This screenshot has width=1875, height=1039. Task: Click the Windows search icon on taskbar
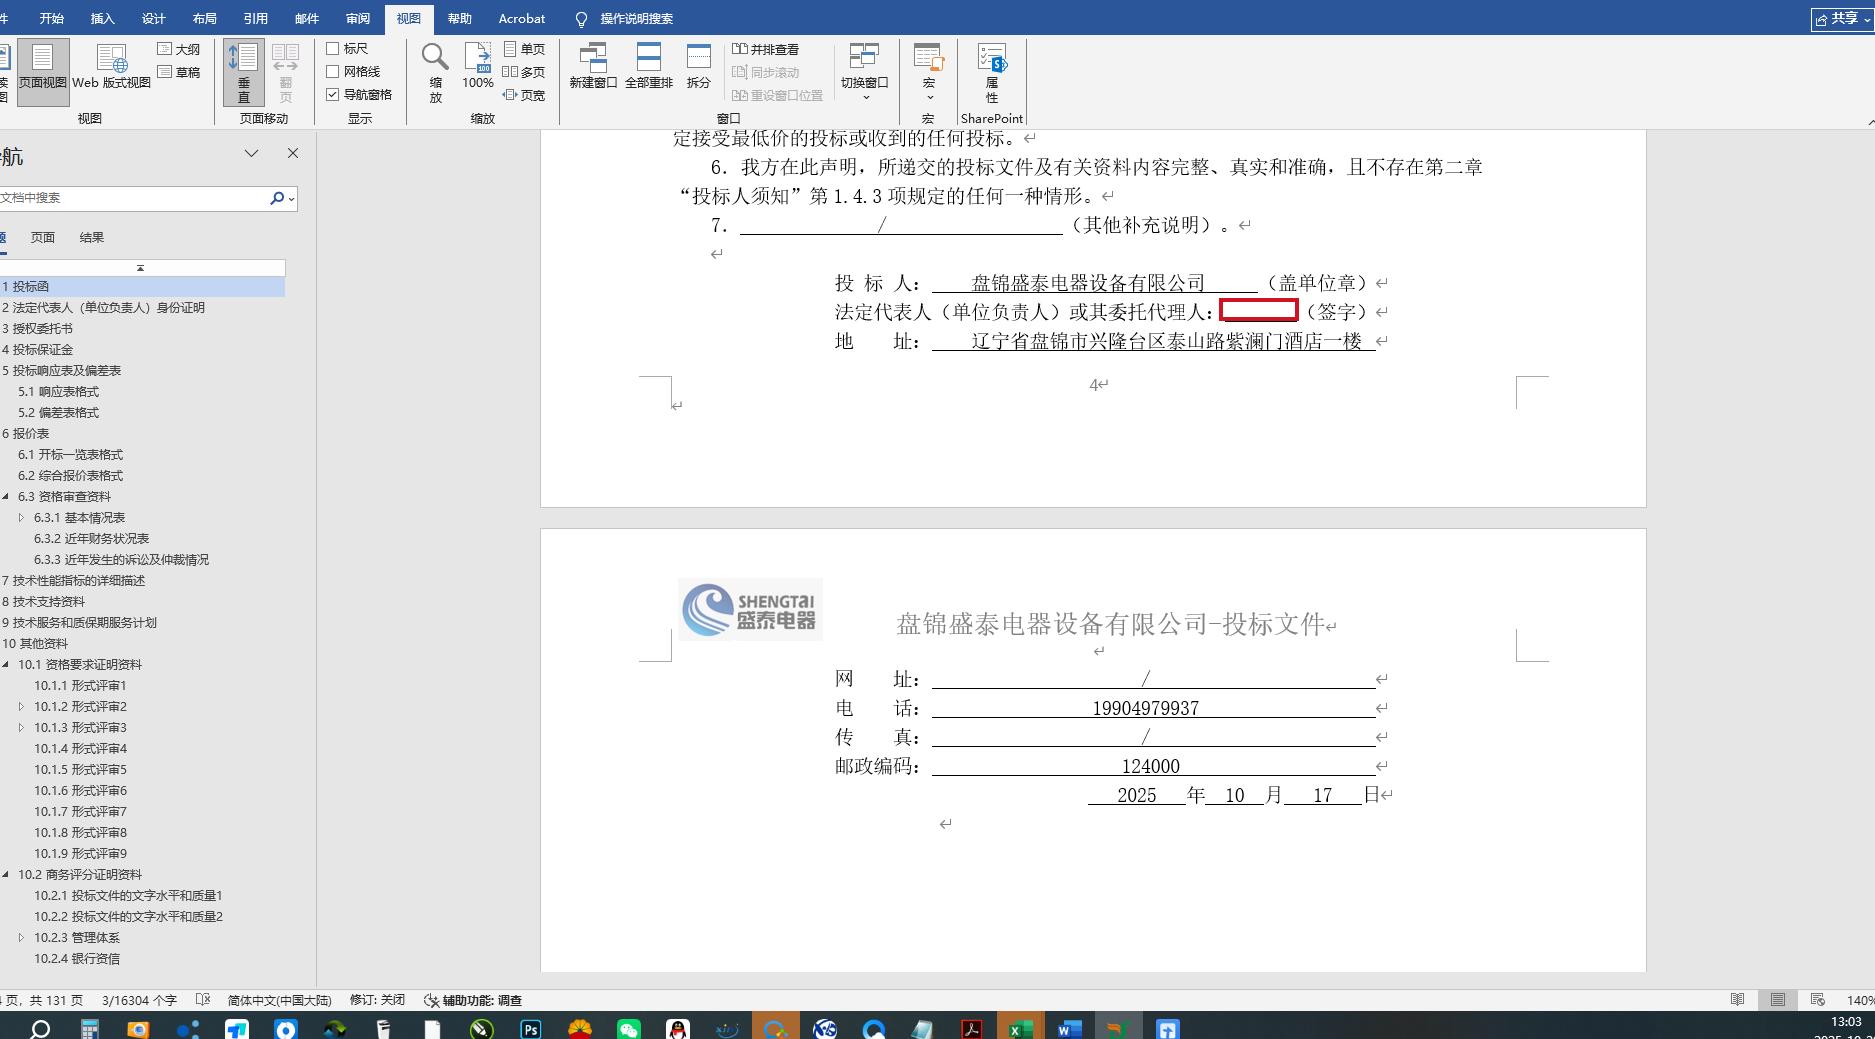tap(40, 1028)
